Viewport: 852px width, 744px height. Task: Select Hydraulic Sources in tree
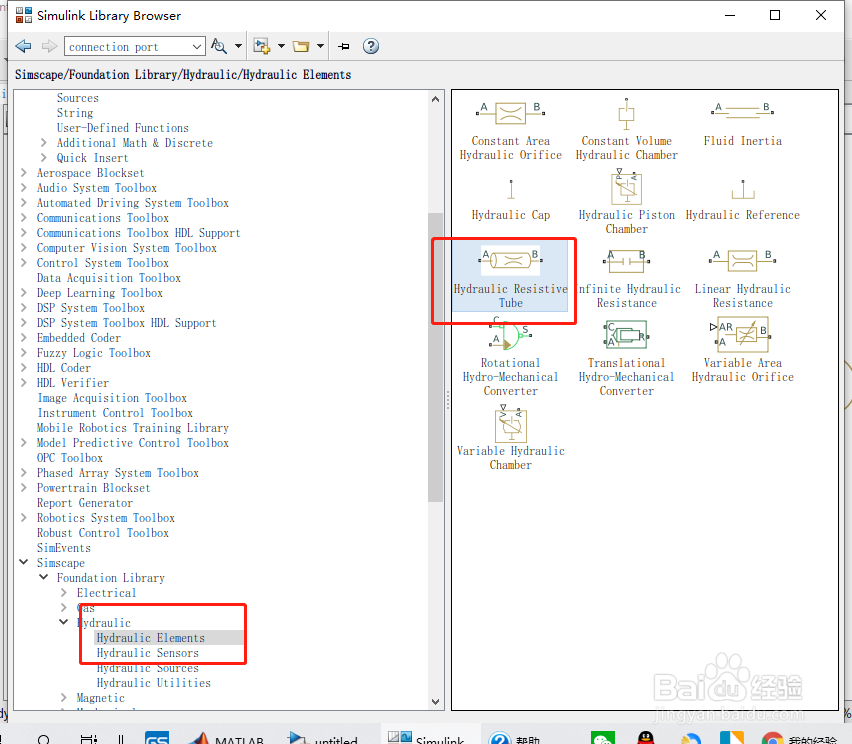(x=148, y=668)
